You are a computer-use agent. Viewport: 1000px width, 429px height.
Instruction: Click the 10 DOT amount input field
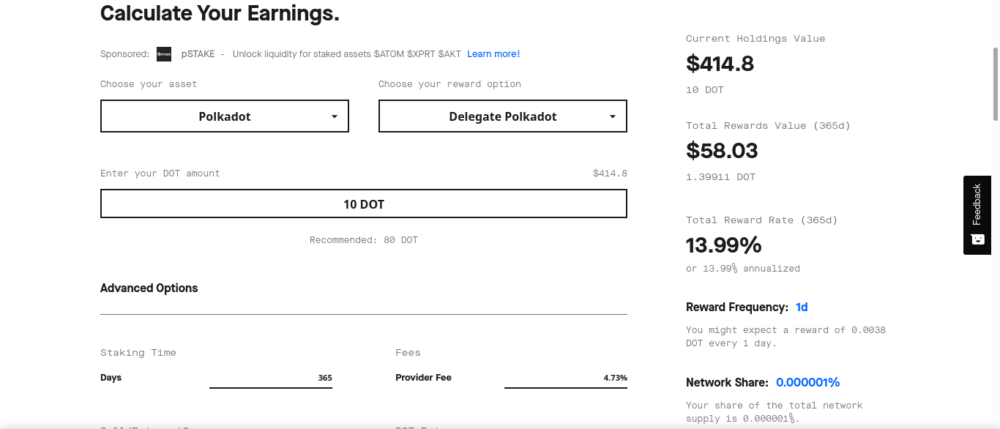363,204
